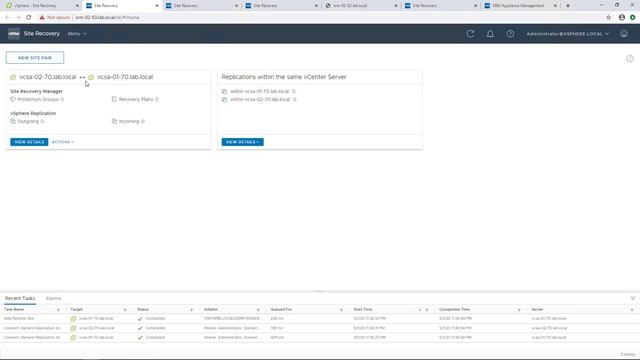The width and height of the screenshot is (640, 360).
Task: Click icon beside within vcsa-01-70.lab.local
Action: point(224,91)
